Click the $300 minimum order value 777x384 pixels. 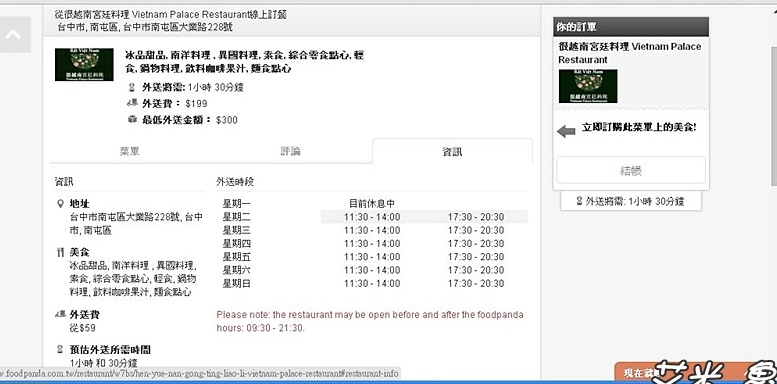coord(226,120)
